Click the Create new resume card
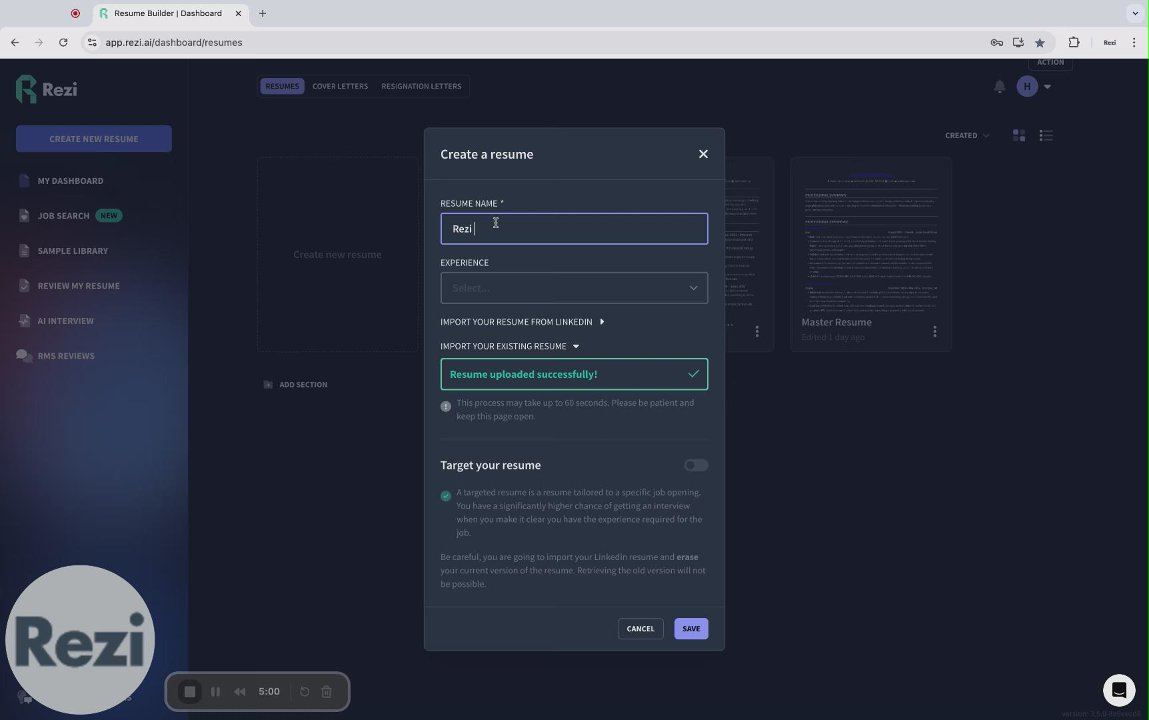 [337, 254]
